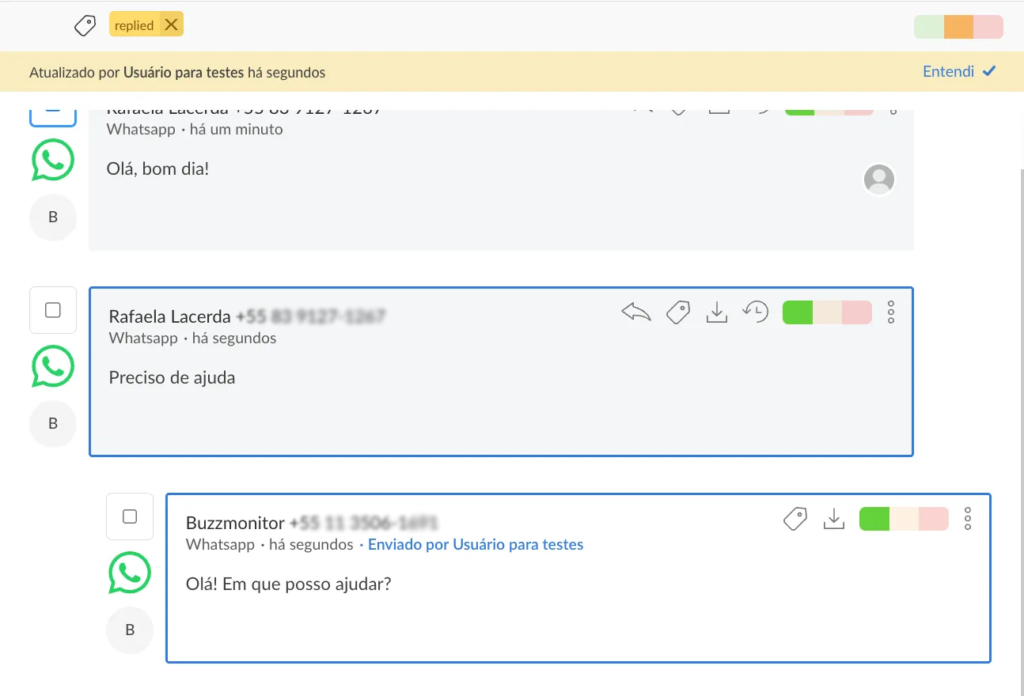Click WhatsApp icon beside "Preciso de ajuda" message
This screenshot has width=1024, height=696.
pos(53,367)
